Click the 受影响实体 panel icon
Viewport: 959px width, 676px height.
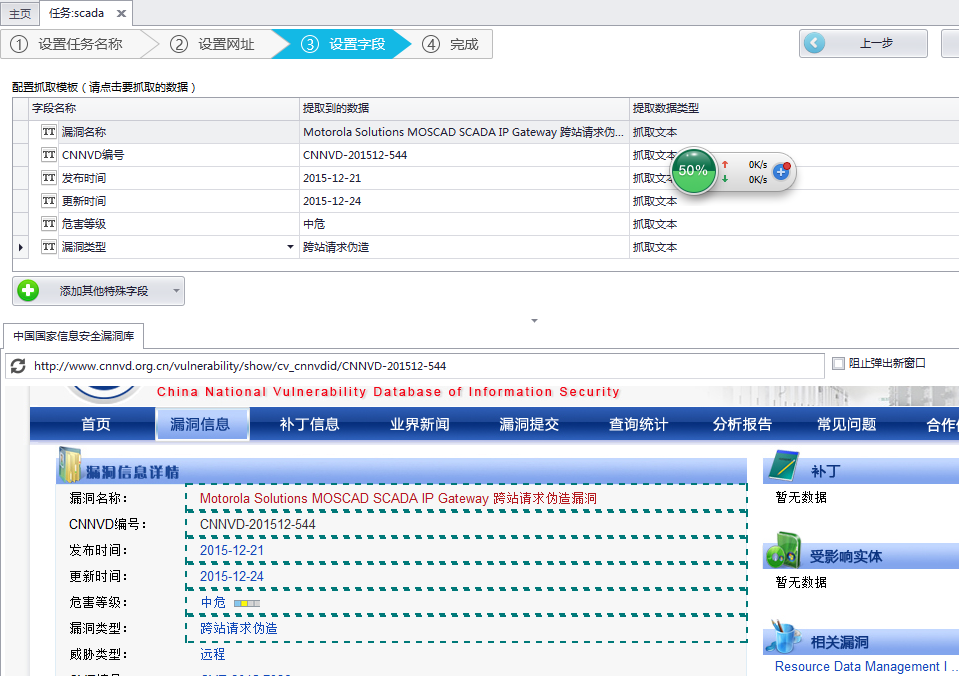(x=783, y=551)
